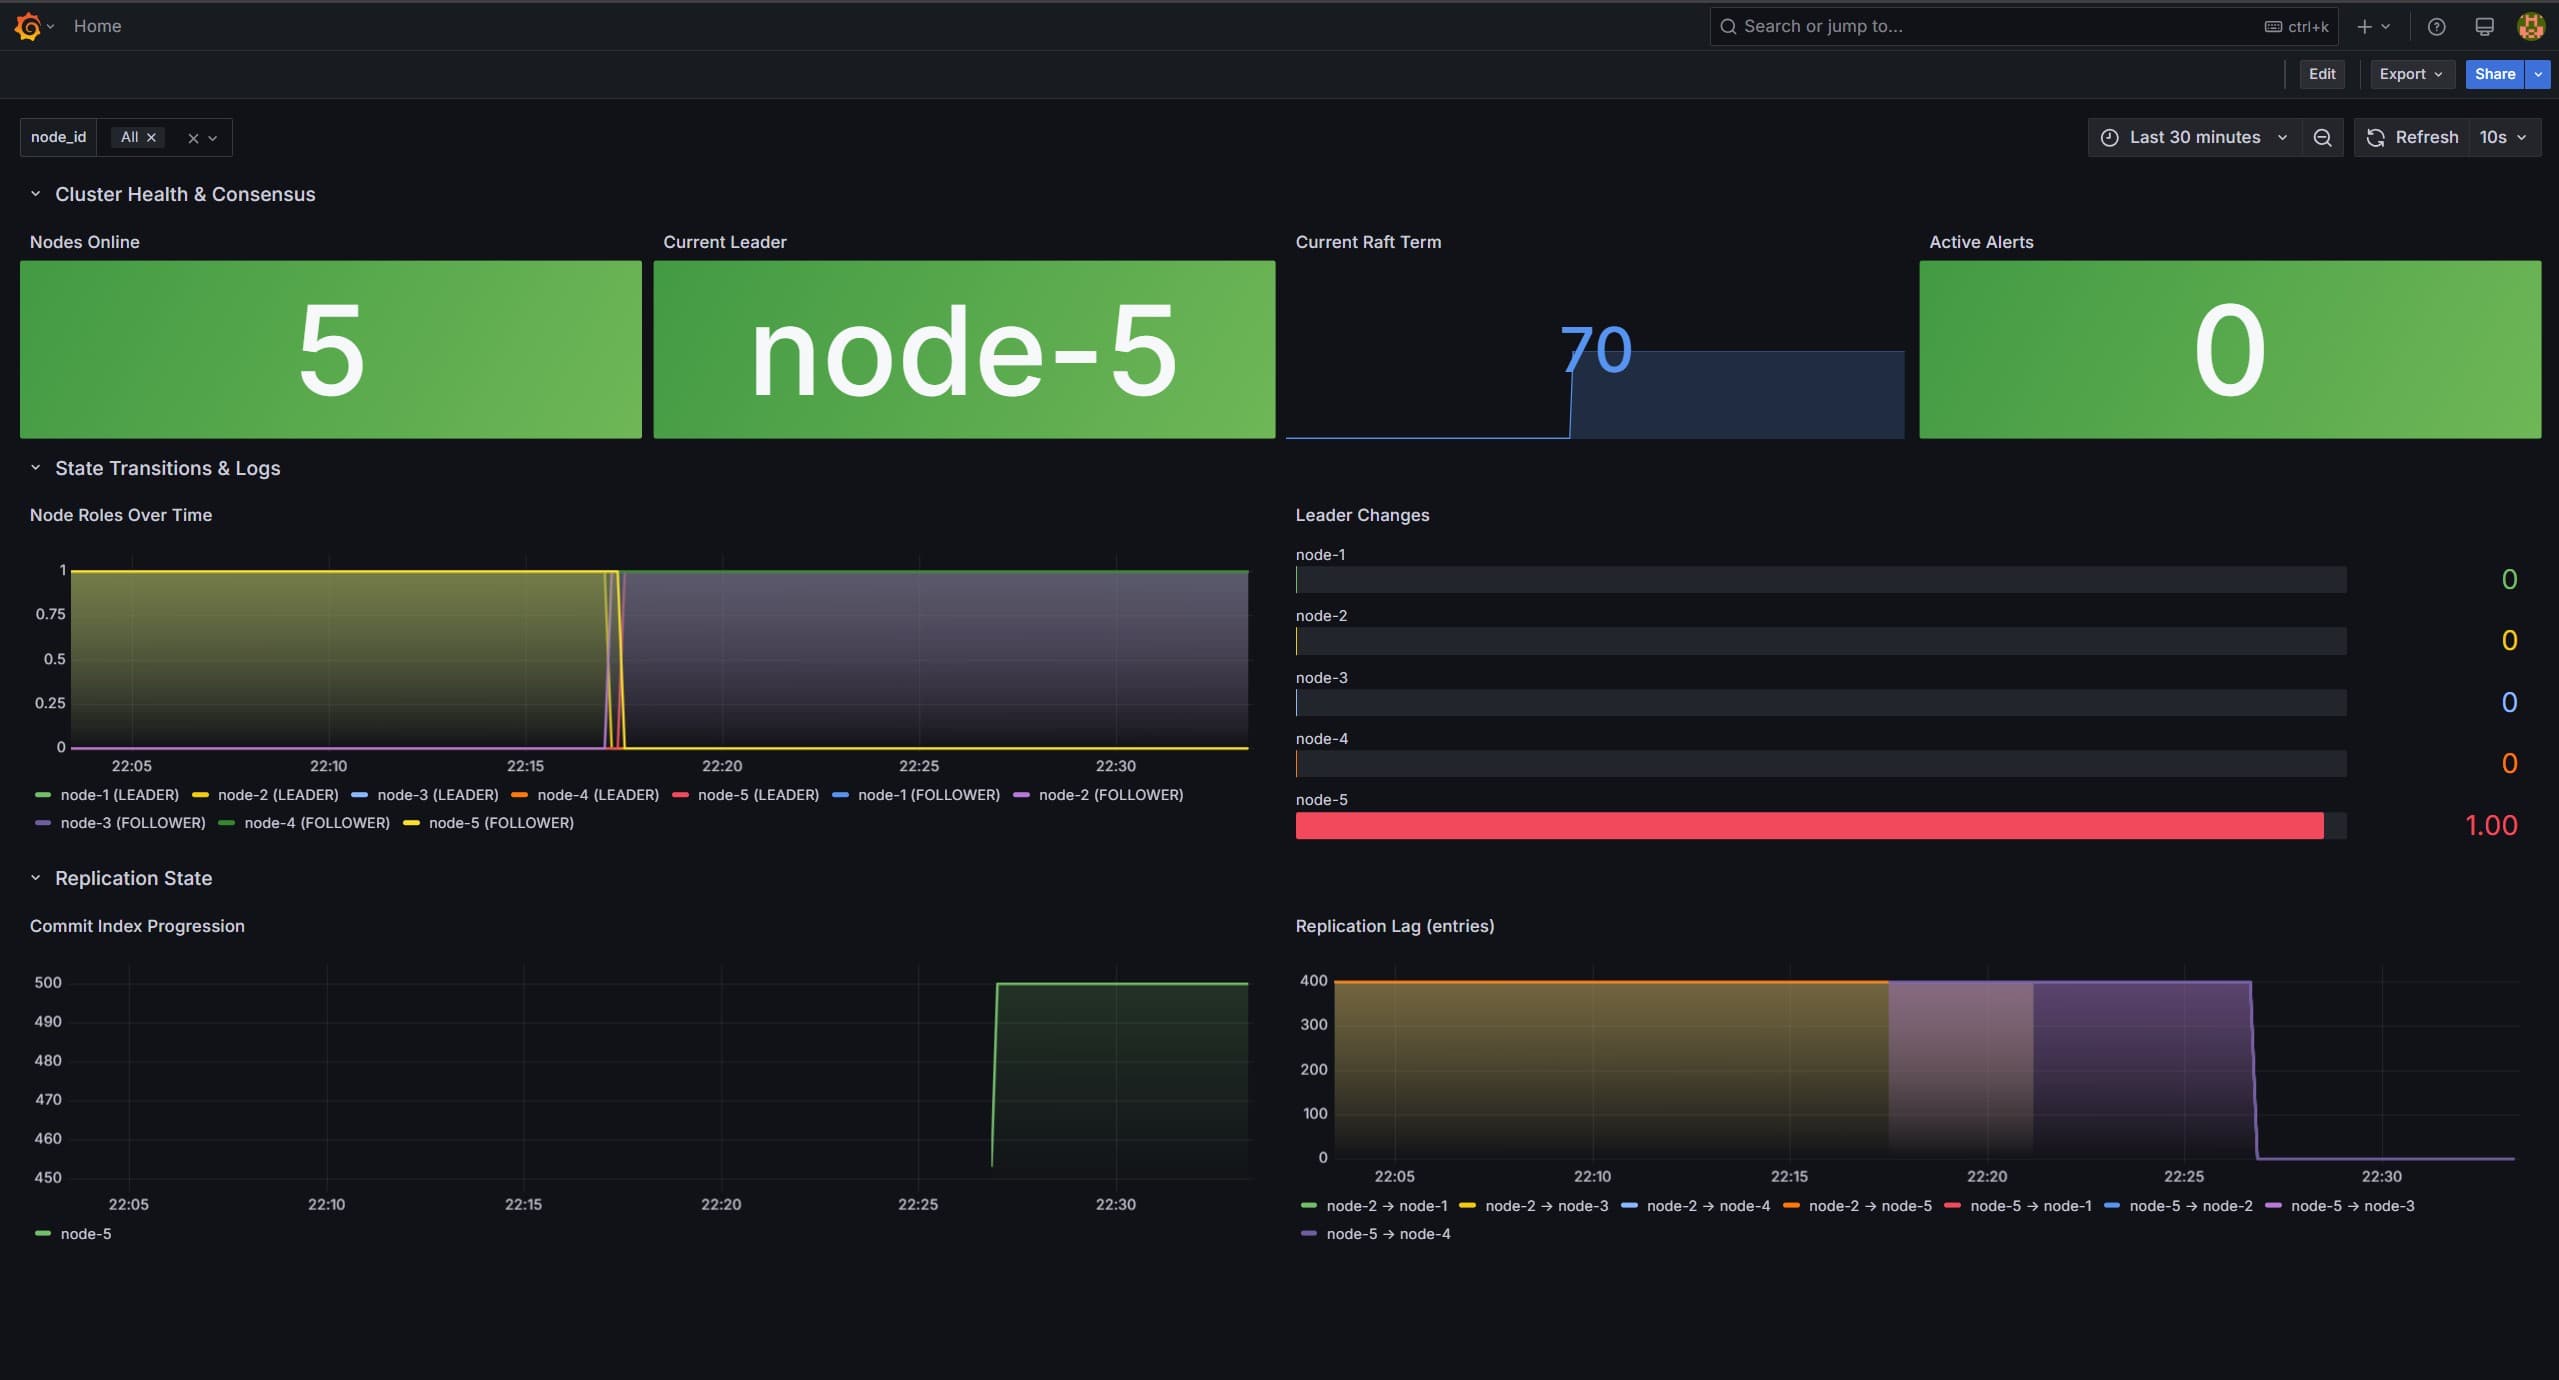This screenshot has height=1380, width=2559.
Task: Open the Export menu
Action: [x=2411, y=74]
